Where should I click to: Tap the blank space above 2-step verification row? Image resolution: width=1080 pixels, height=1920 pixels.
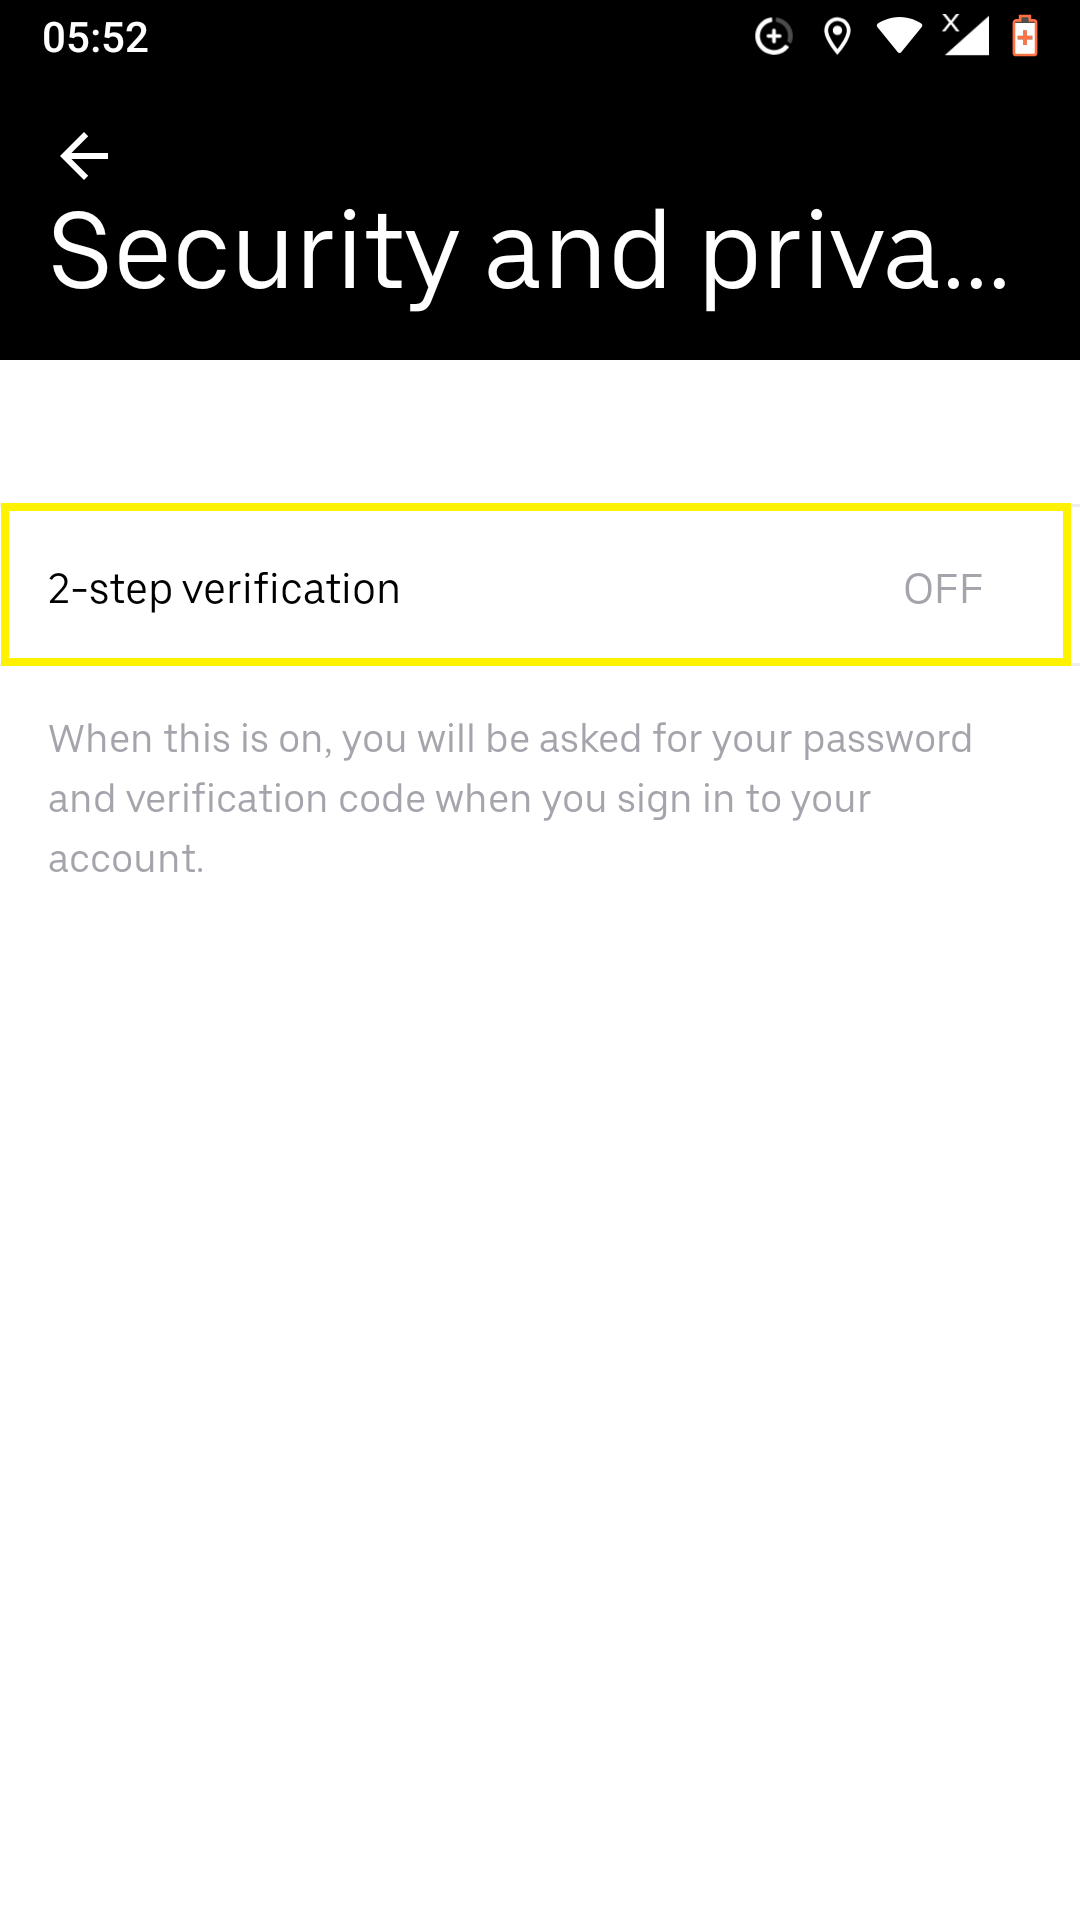(x=540, y=432)
